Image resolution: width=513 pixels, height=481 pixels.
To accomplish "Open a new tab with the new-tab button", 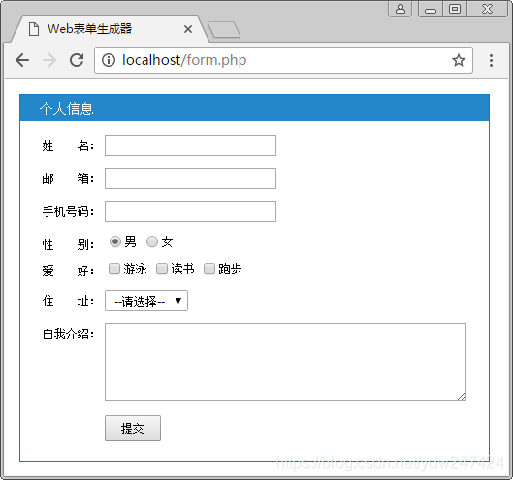I will (224, 30).
